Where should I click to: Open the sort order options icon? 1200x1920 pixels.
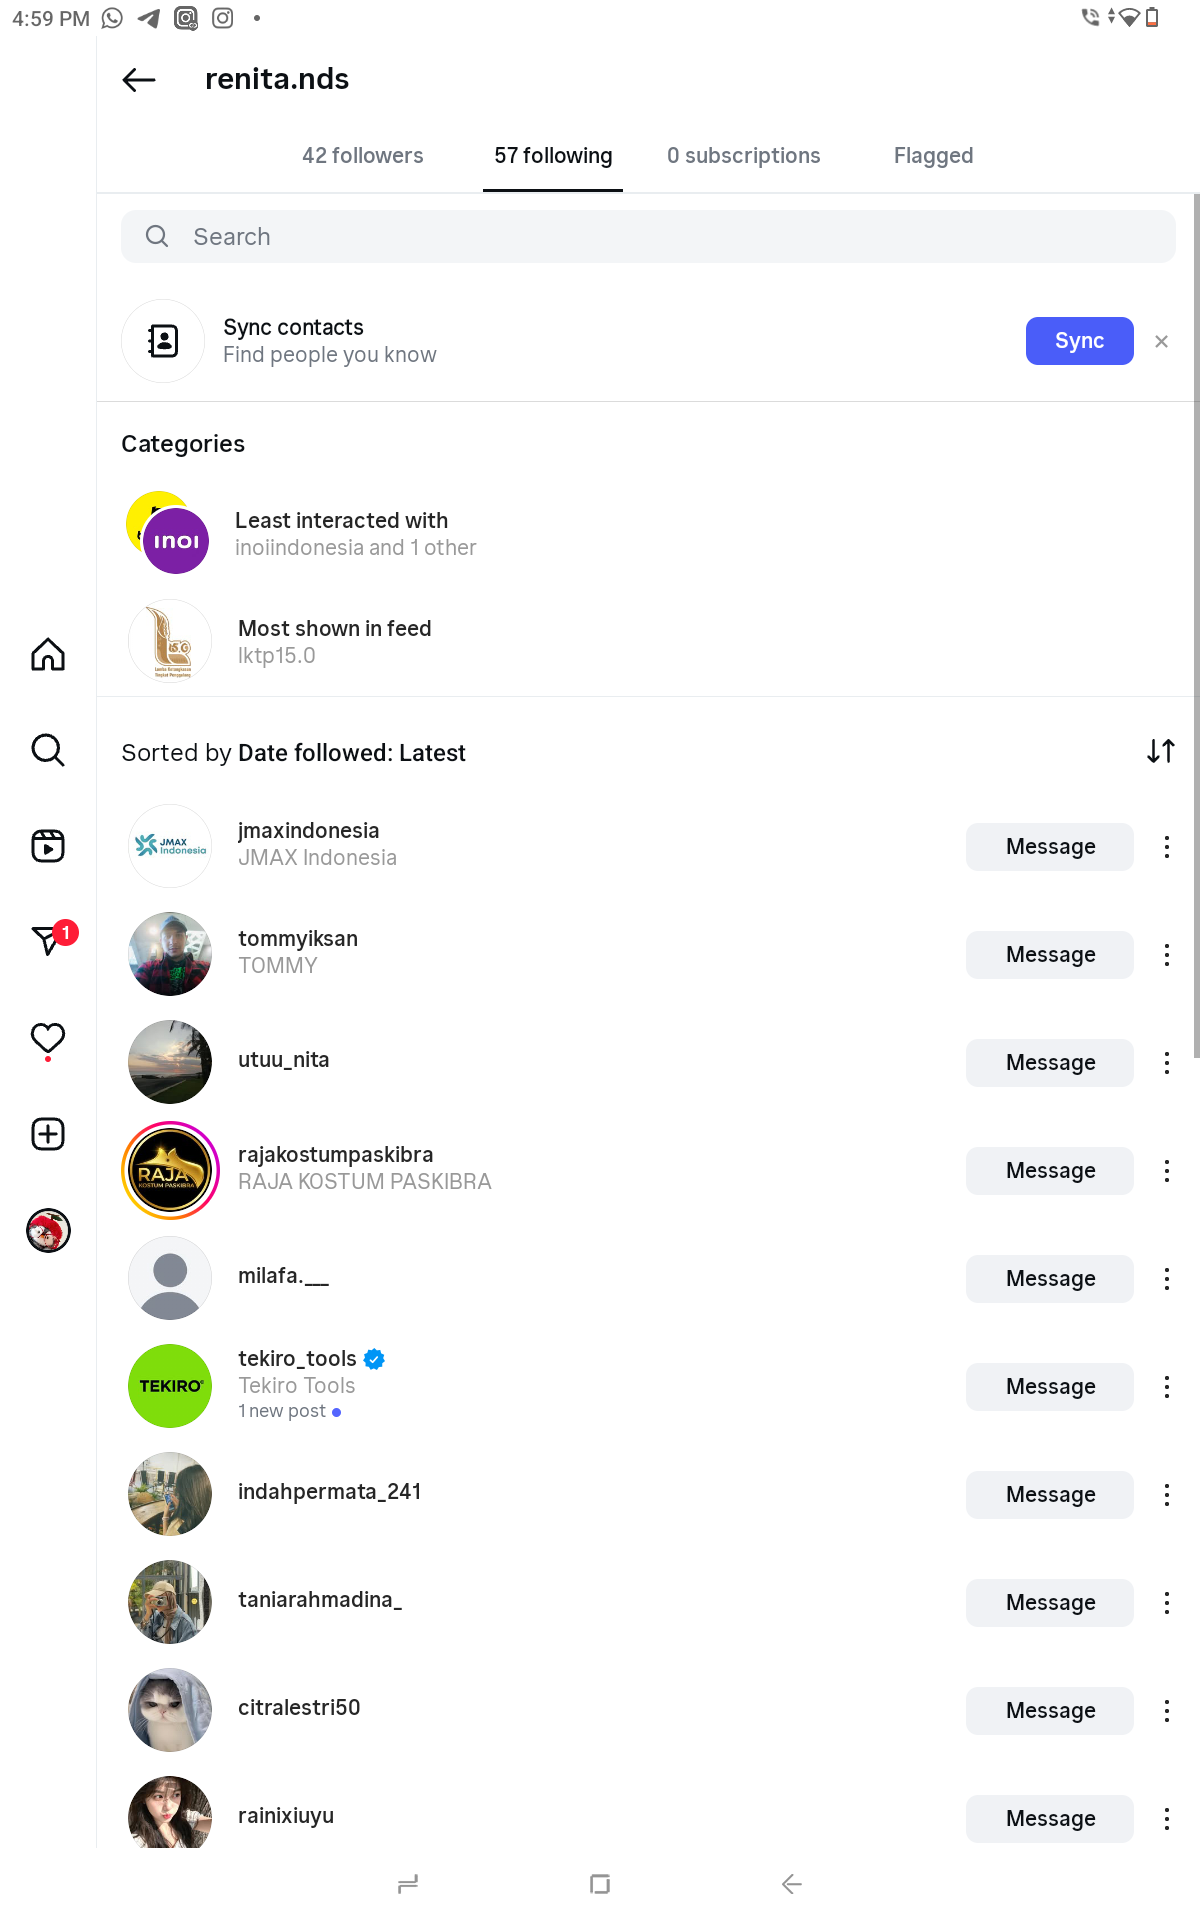point(1160,751)
